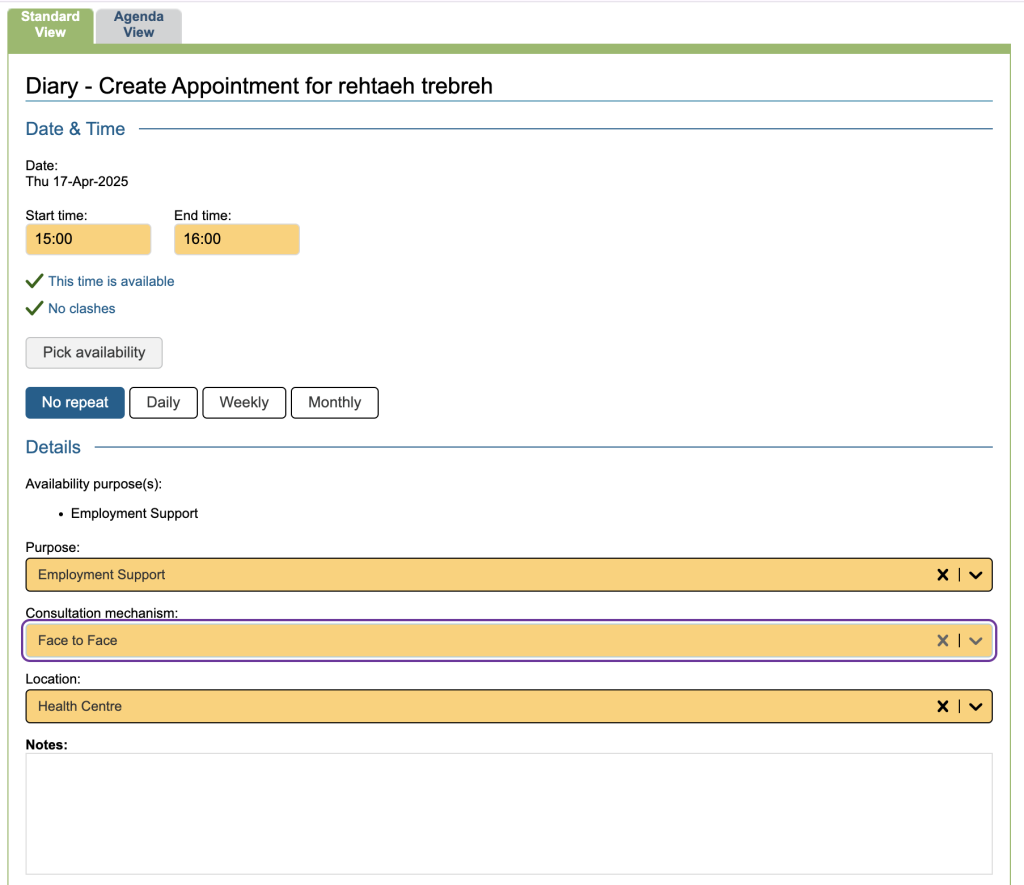Click the 'This time is available' link
Image resolution: width=1024 pixels, height=885 pixels.
click(111, 282)
